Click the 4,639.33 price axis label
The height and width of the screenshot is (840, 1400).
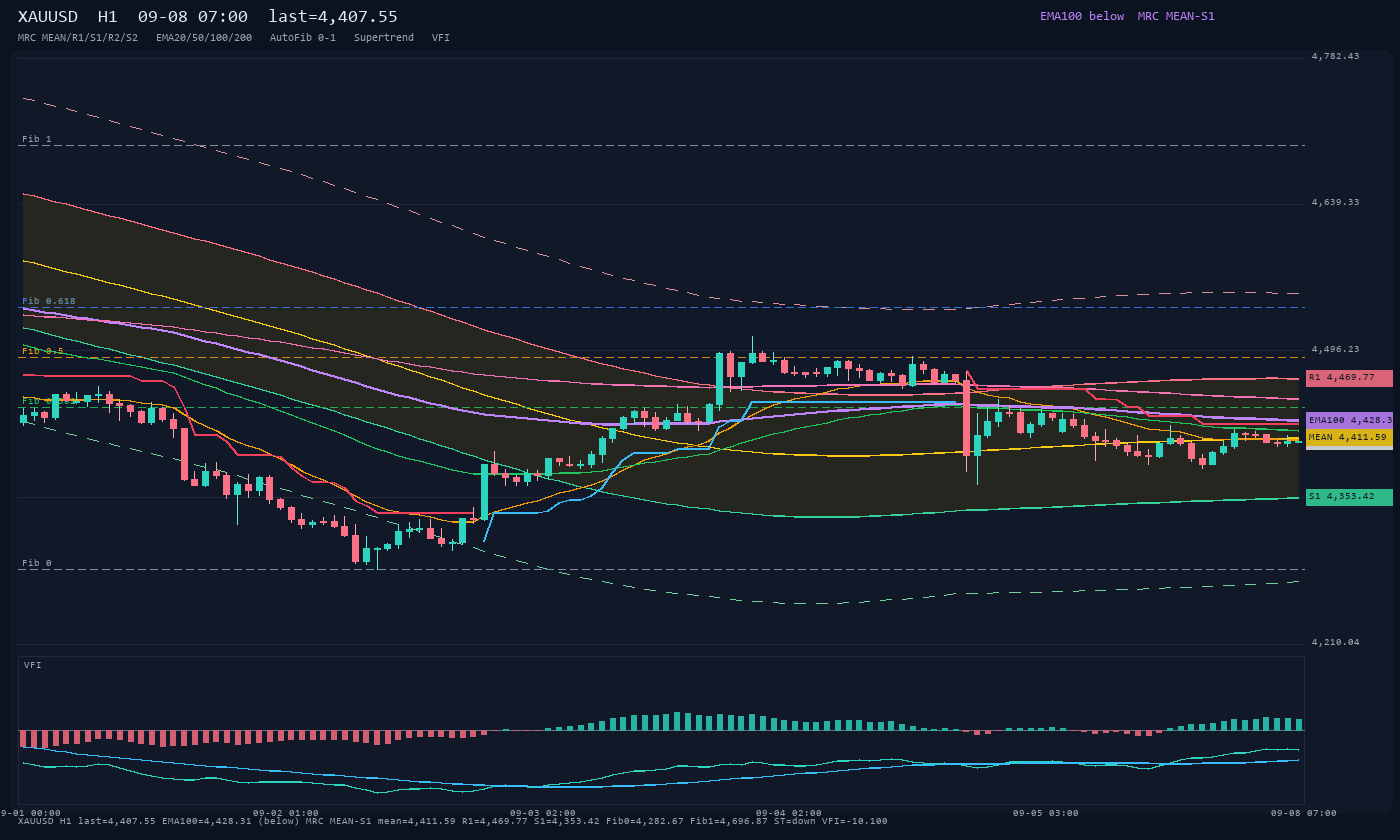tap(1336, 202)
